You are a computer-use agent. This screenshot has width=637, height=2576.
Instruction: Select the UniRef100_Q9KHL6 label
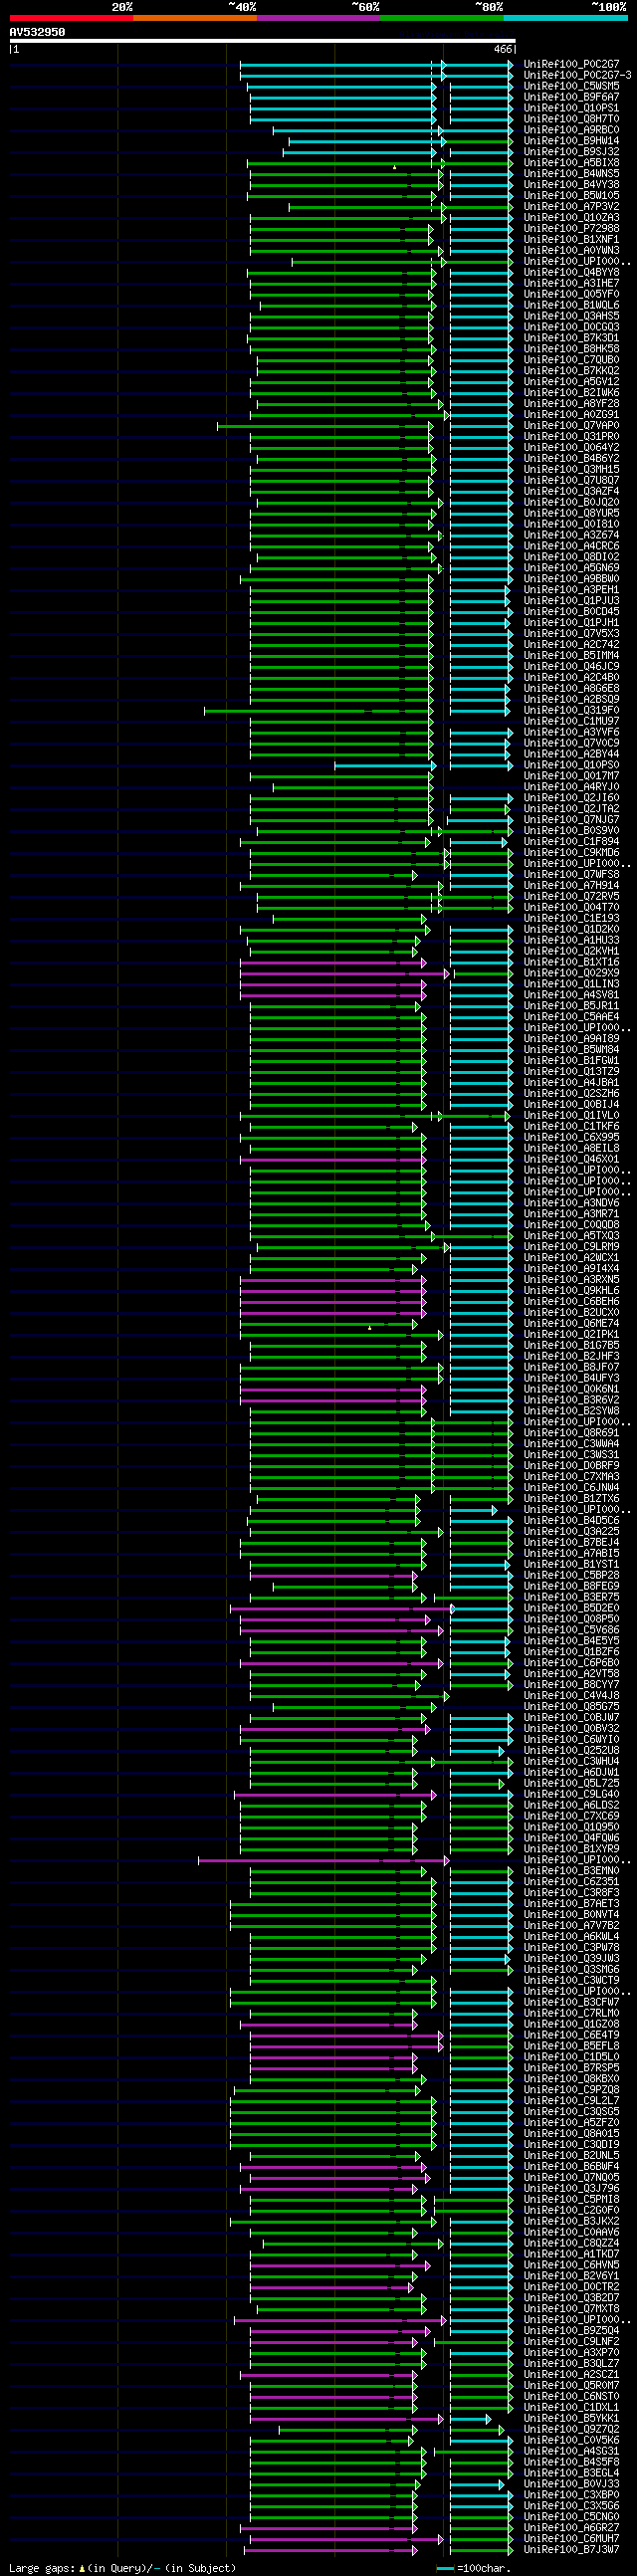click(x=571, y=1291)
